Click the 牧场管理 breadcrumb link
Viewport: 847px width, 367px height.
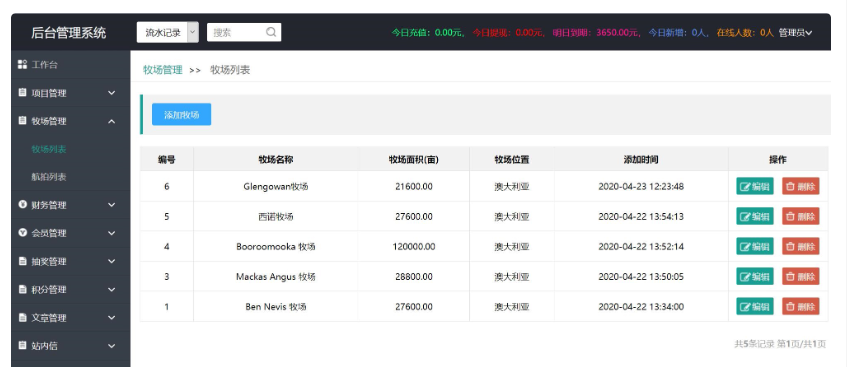tap(163, 70)
